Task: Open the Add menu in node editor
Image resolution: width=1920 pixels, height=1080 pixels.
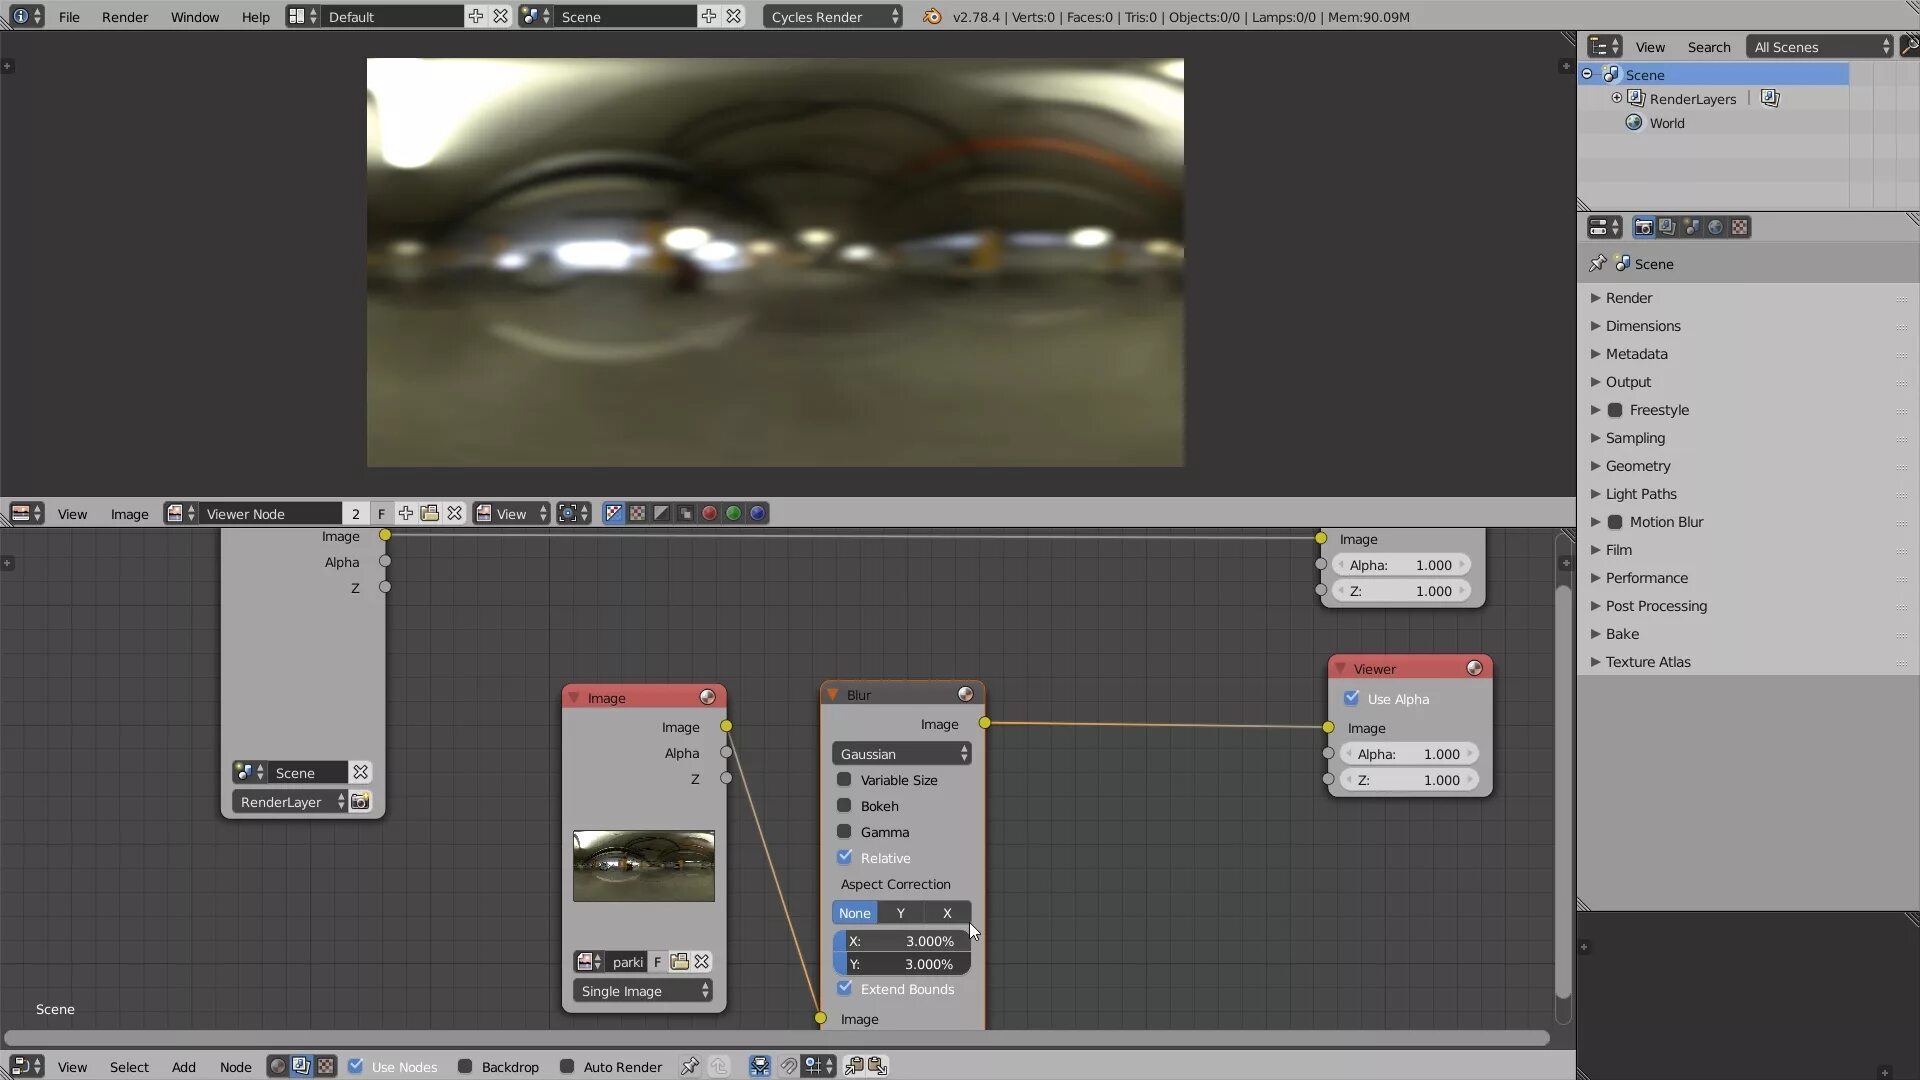Action: [x=183, y=1067]
